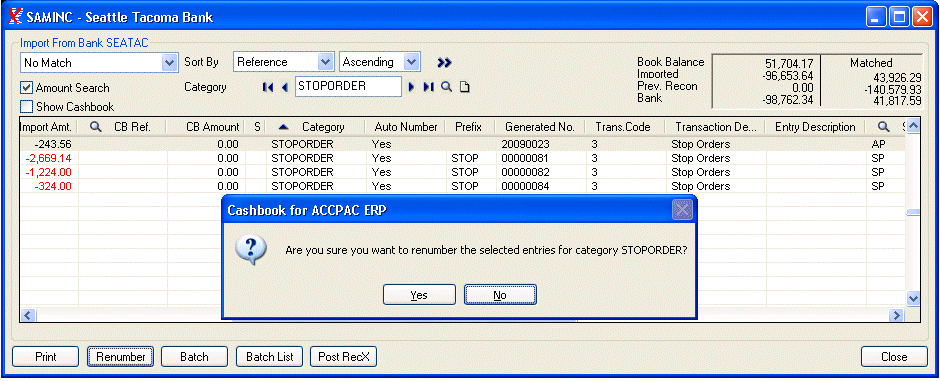The width and height of the screenshot is (940, 381).
Task: Click the Renumber button
Action: [120, 356]
